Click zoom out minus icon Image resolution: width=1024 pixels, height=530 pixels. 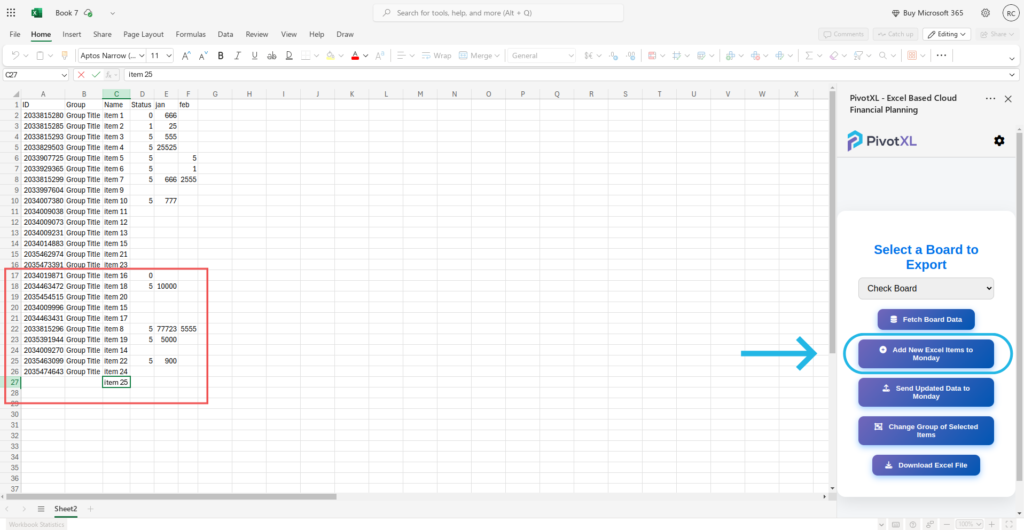[x=946, y=524]
